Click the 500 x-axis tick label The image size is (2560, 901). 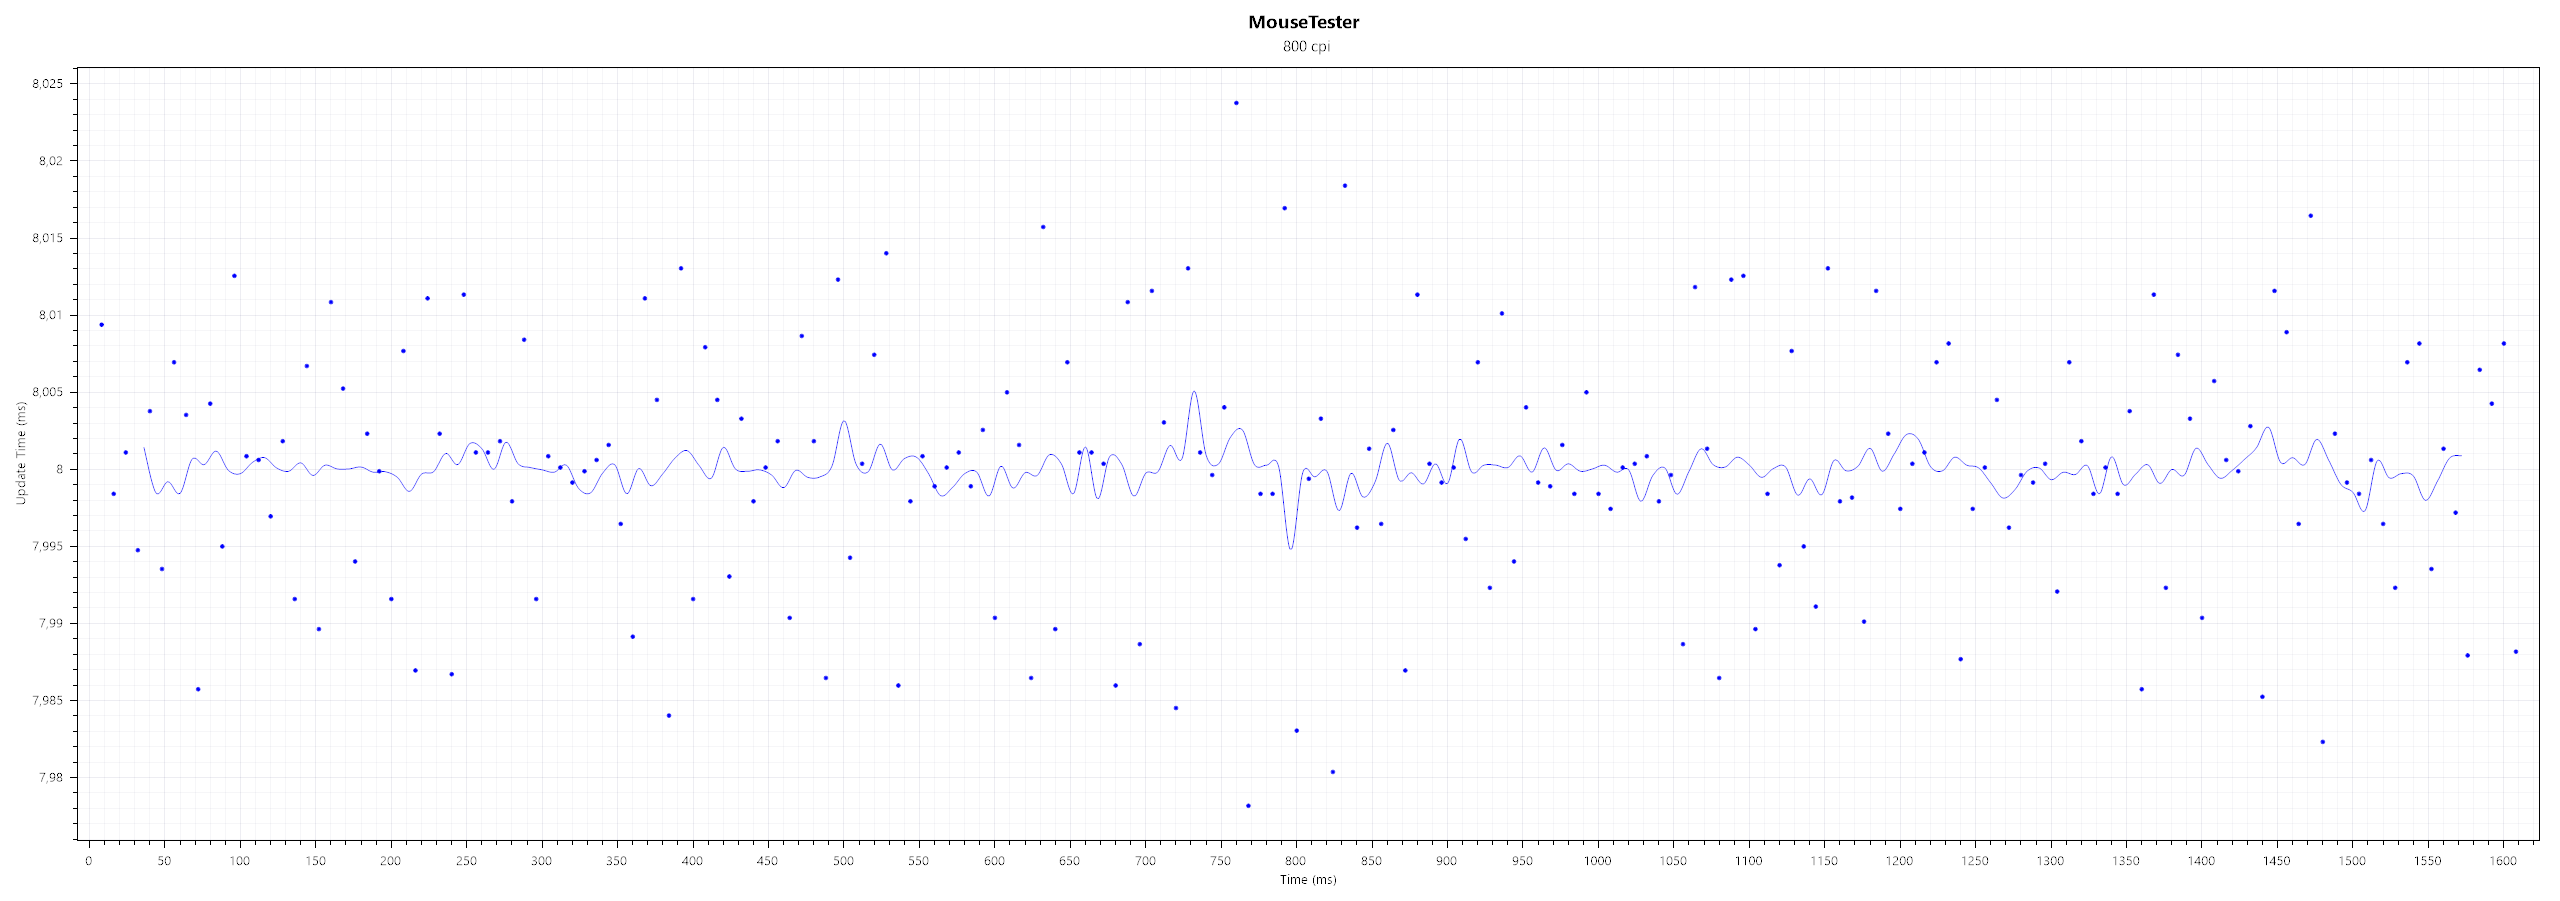click(843, 860)
